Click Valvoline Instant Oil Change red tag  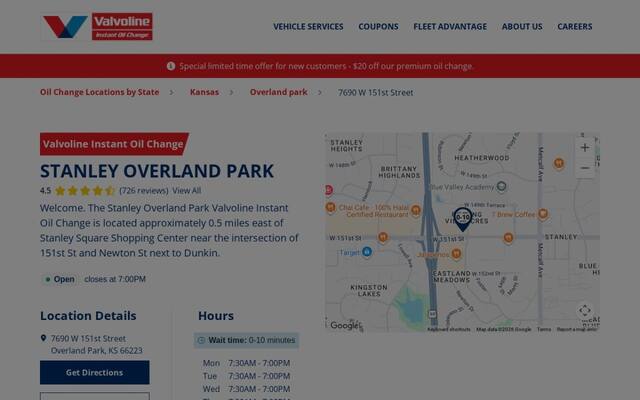pyautogui.click(x=114, y=144)
